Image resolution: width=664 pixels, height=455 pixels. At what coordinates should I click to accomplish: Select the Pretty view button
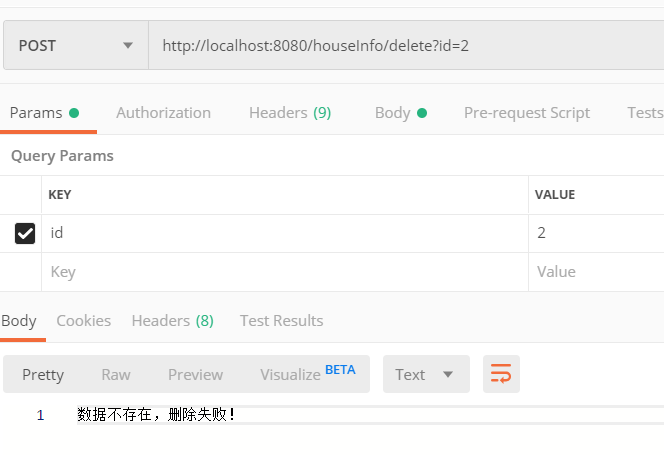[43, 375]
